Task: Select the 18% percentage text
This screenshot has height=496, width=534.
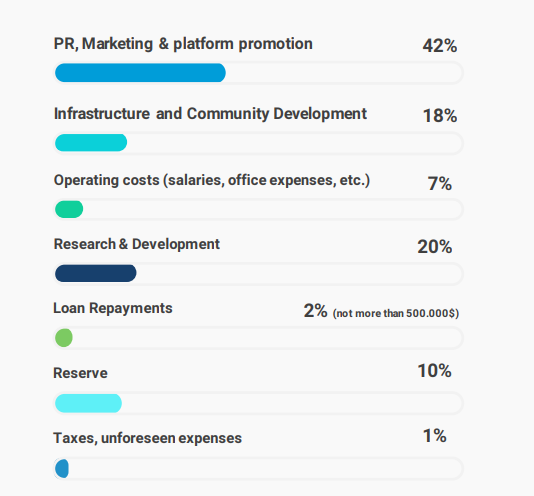Action: coord(440,116)
